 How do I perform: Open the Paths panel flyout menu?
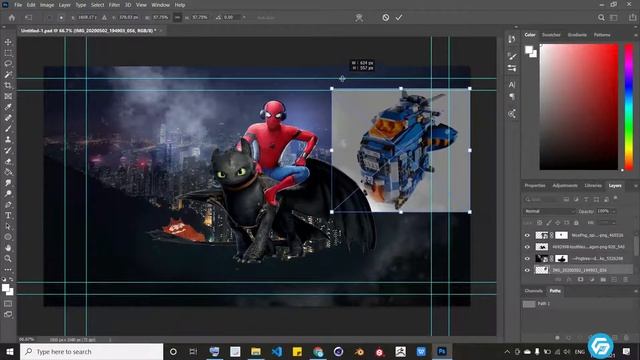click(x=635, y=291)
